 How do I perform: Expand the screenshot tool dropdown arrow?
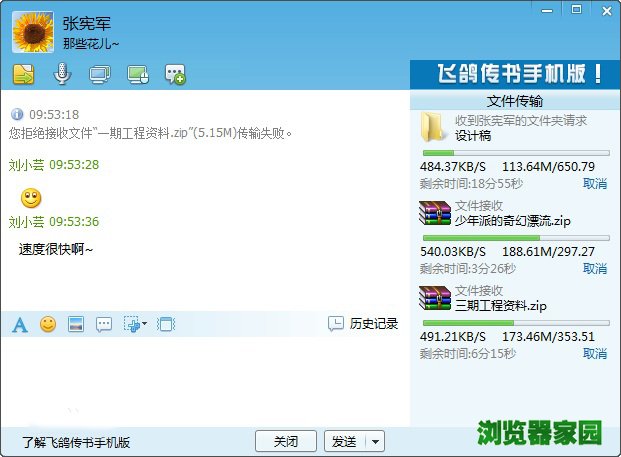coord(145,324)
